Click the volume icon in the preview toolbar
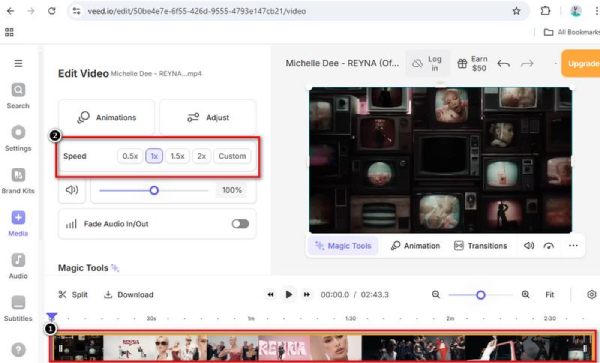The width and height of the screenshot is (600, 363). pyautogui.click(x=529, y=246)
